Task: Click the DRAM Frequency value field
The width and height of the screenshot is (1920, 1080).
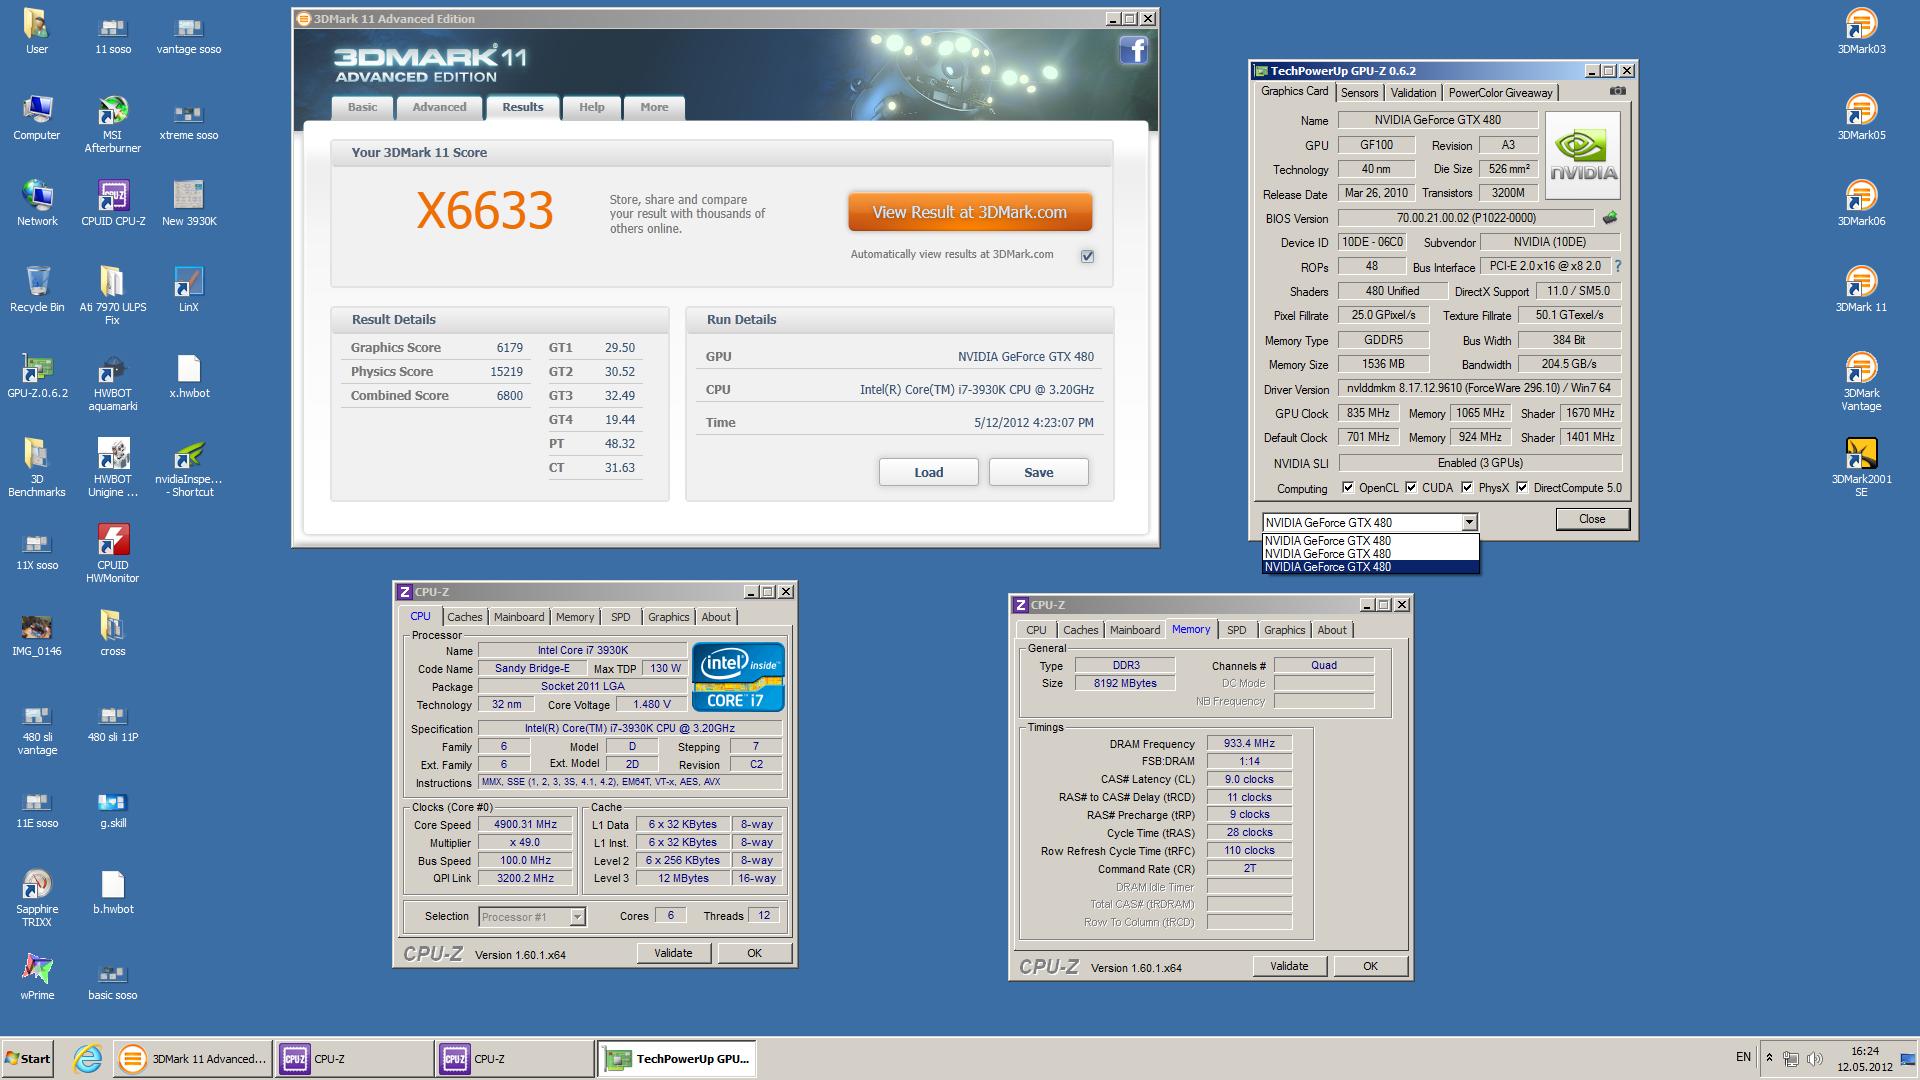Action: (x=1249, y=743)
